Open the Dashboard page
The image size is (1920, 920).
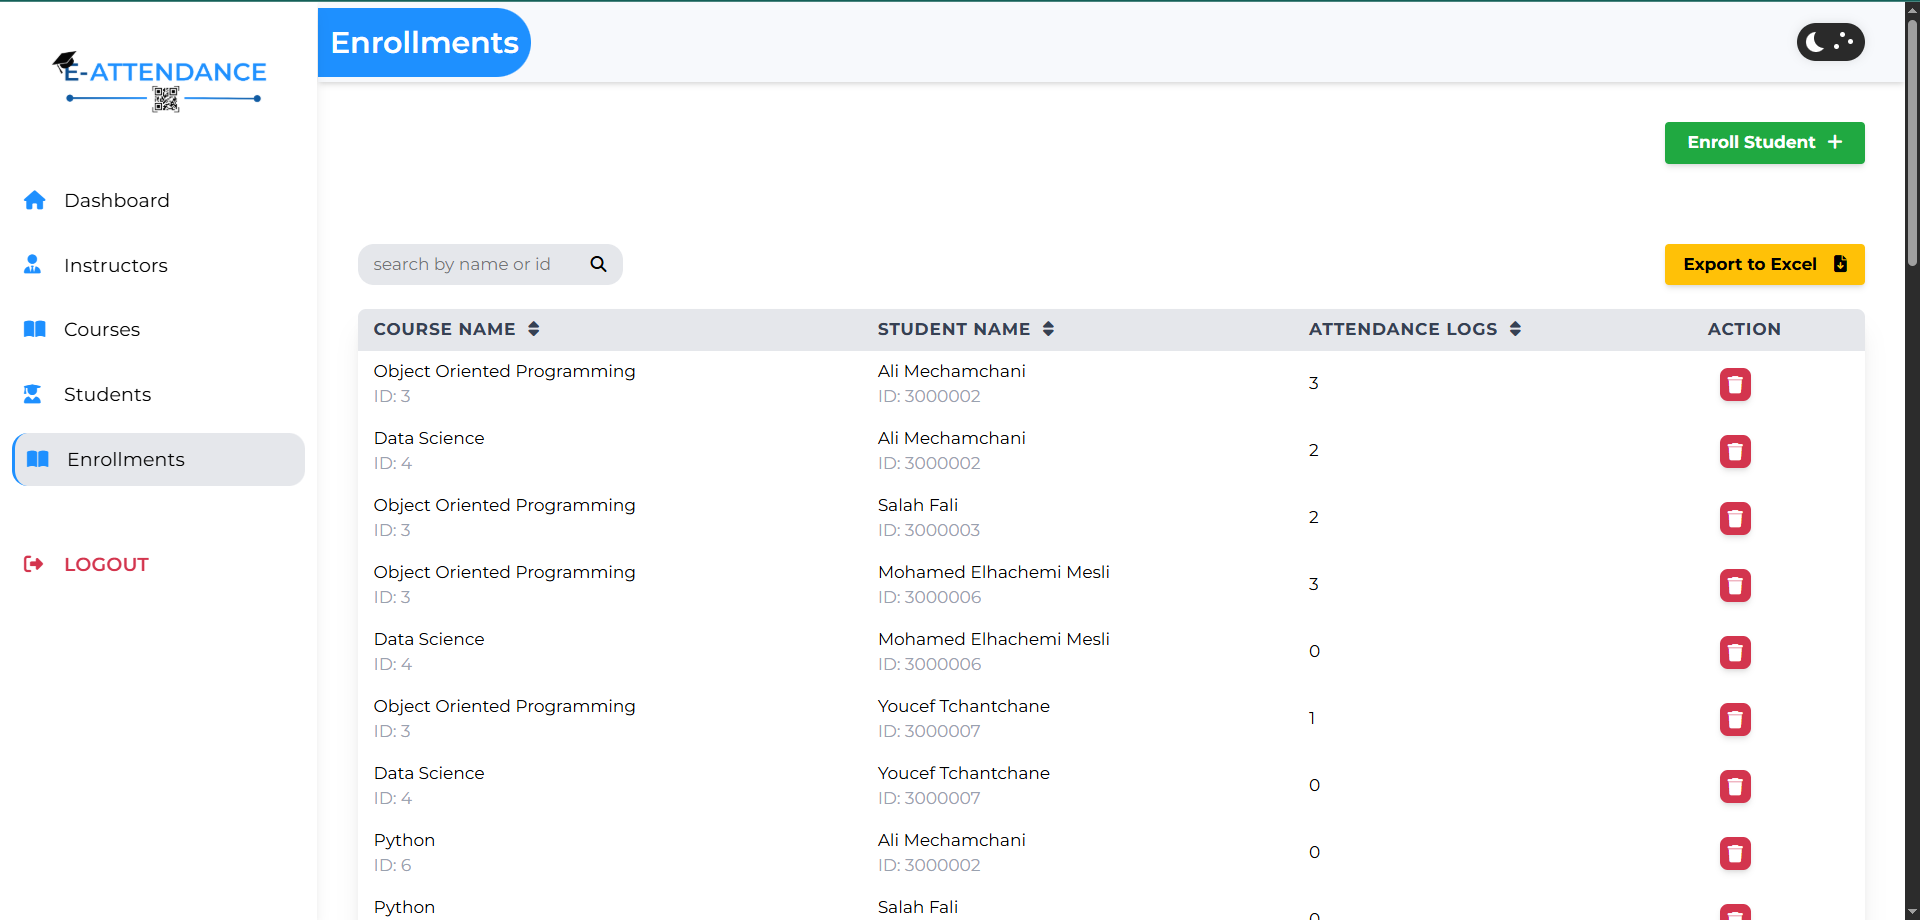pyautogui.click(x=116, y=201)
